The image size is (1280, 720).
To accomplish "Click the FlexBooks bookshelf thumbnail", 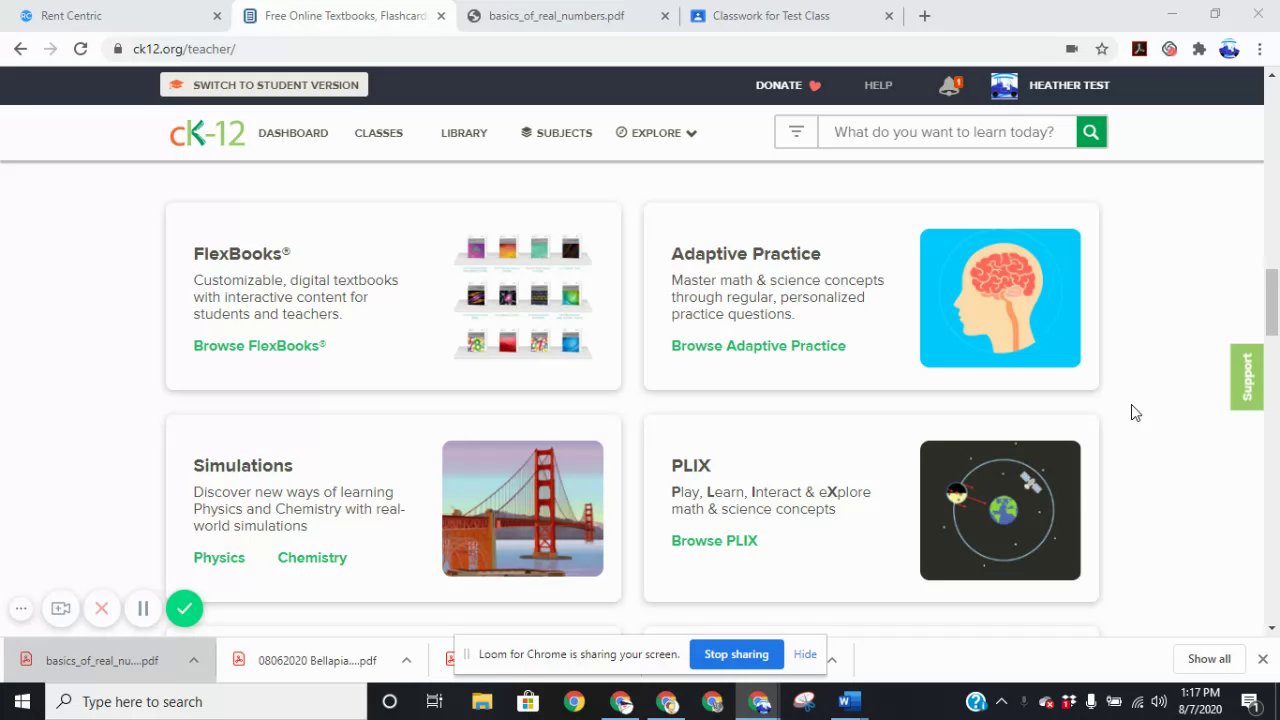I will [523, 298].
